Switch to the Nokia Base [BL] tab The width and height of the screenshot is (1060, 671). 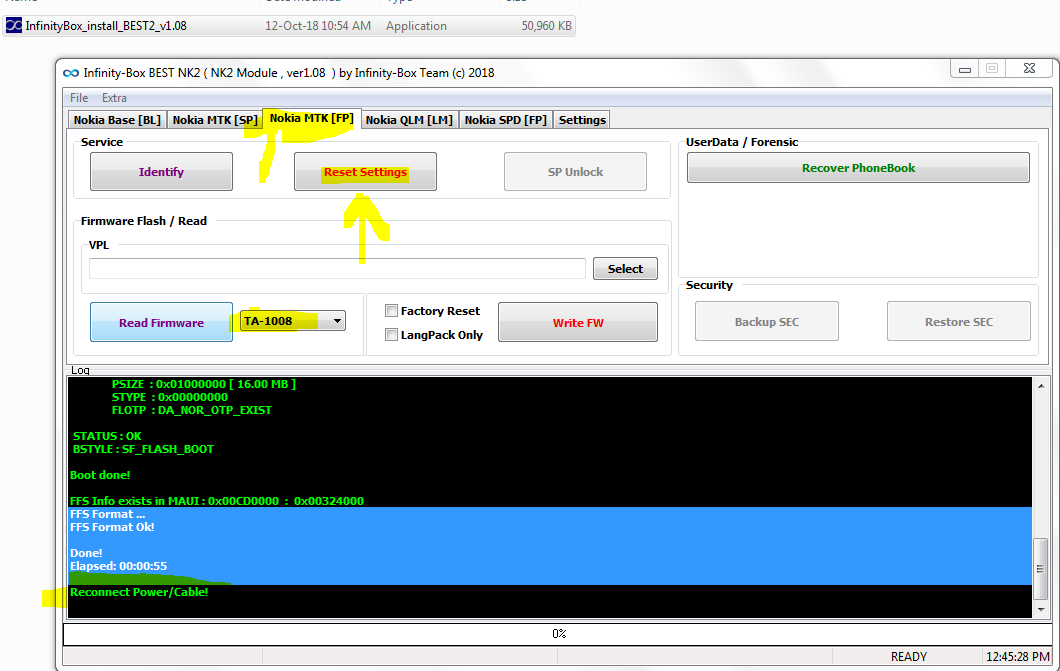point(117,120)
